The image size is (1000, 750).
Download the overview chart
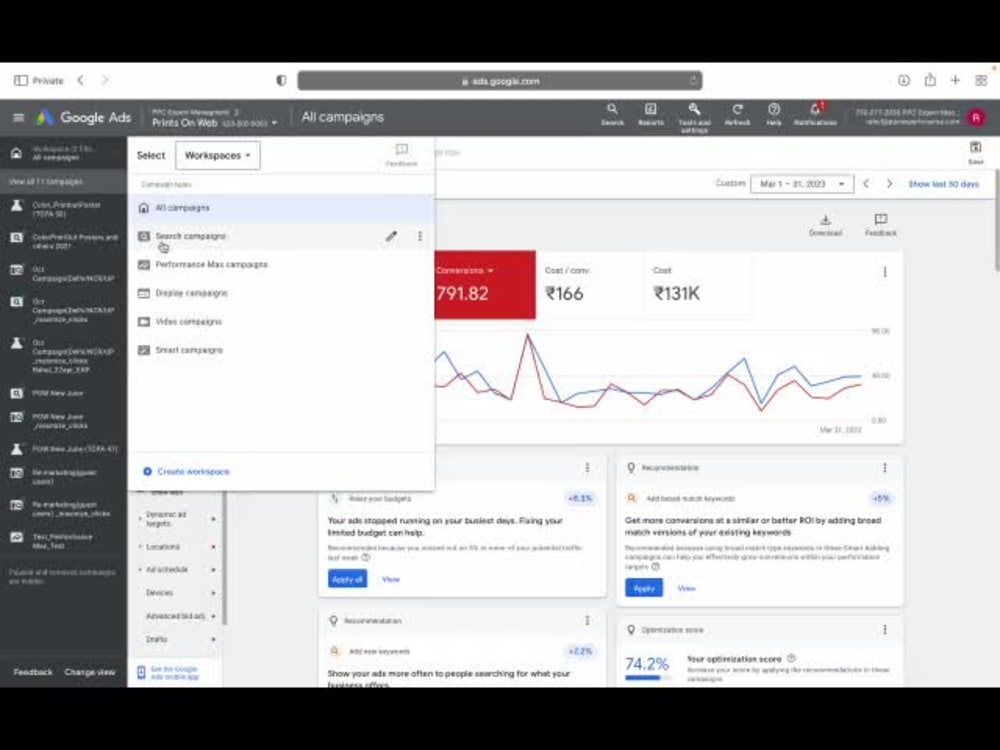[x=825, y=225]
